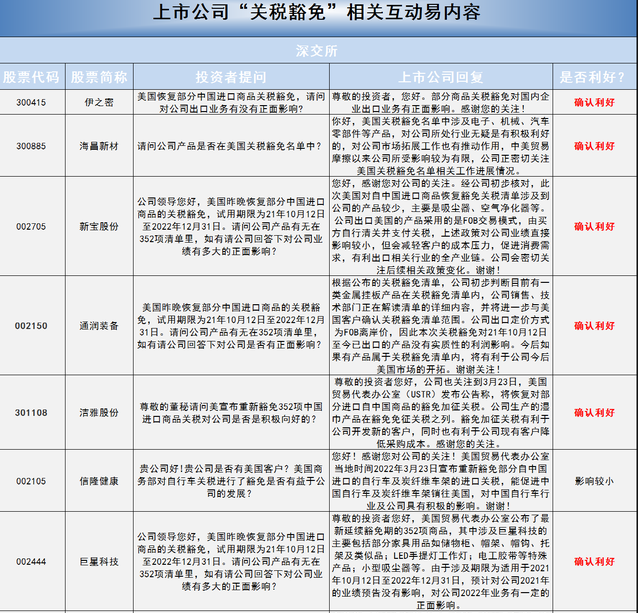Select the 巨星科技 name cell
The image size is (638, 613).
point(98,562)
